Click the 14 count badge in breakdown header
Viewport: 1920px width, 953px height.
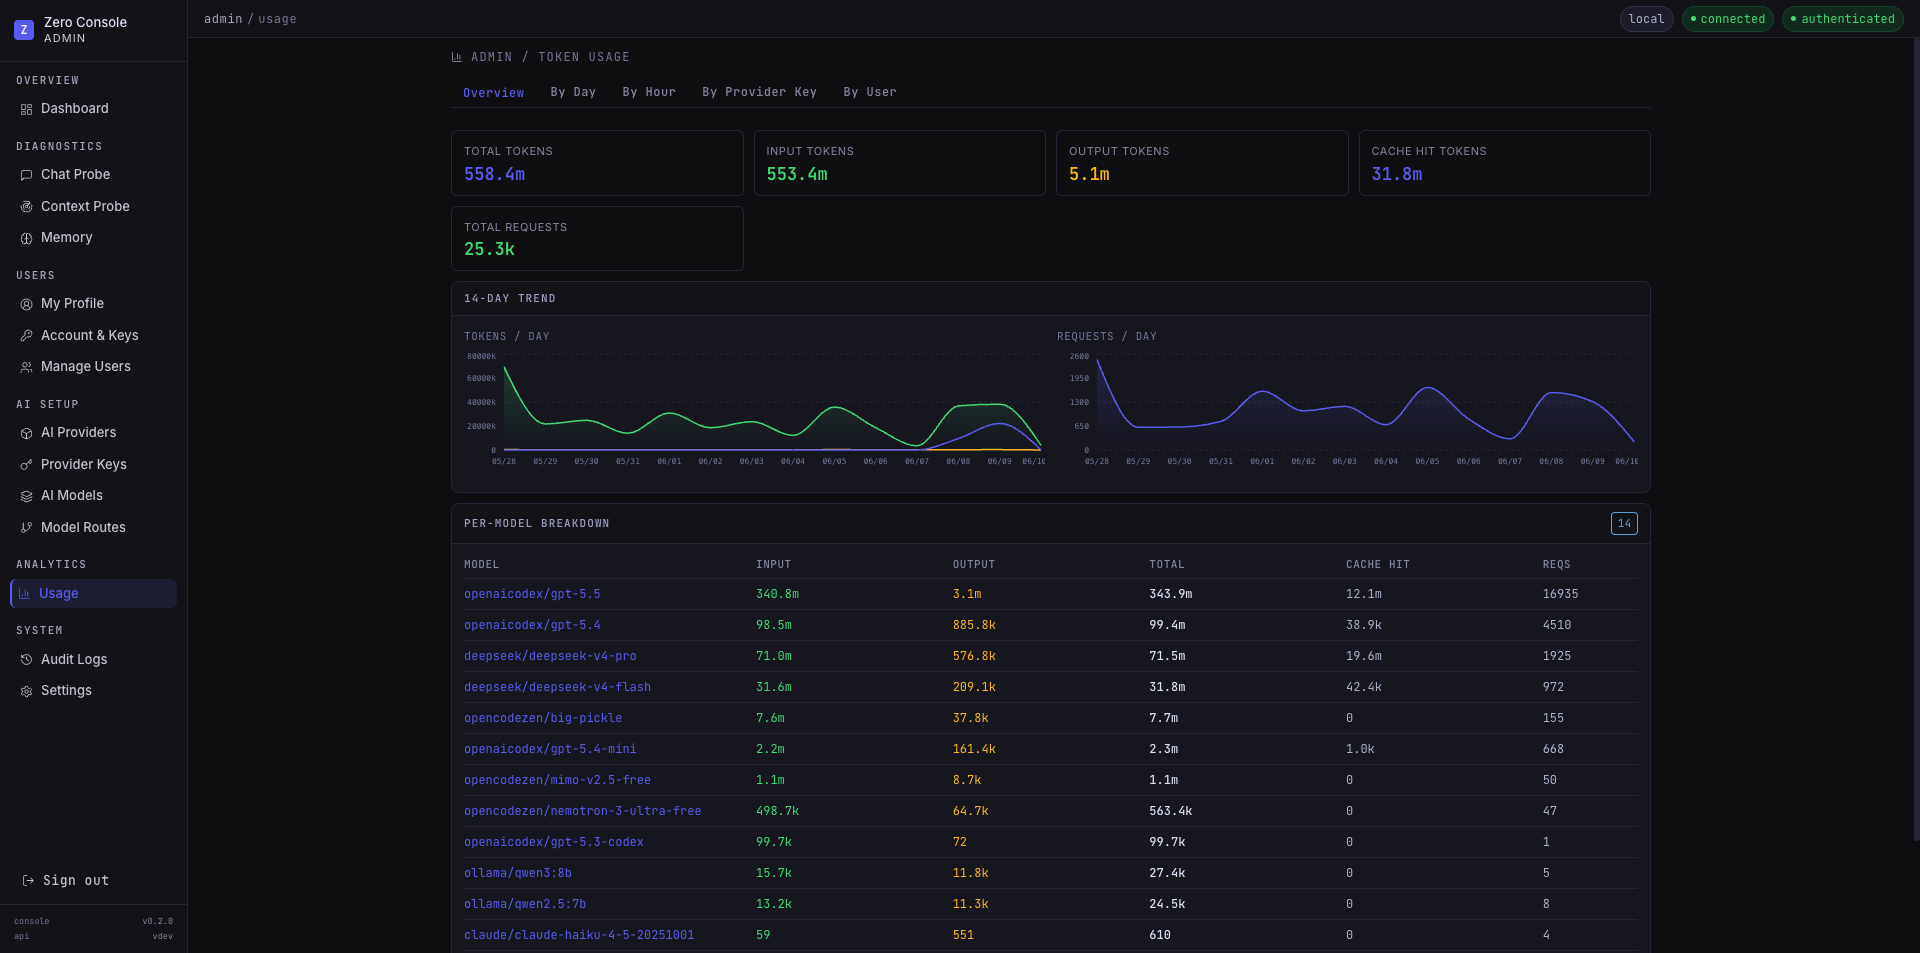(x=1624, y=524)
